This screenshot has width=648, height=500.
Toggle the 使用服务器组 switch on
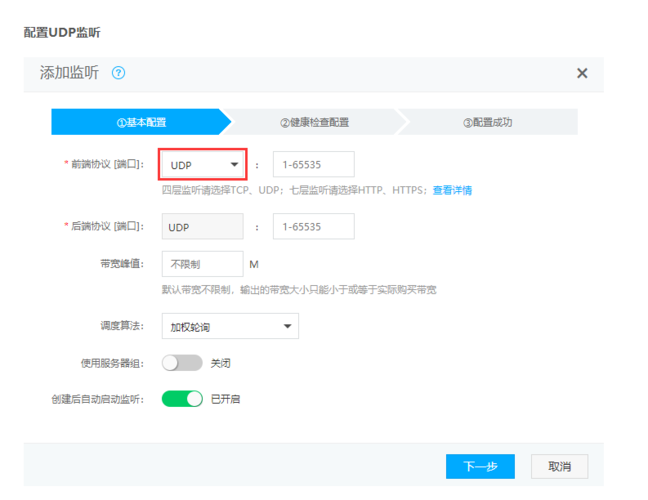182,363
